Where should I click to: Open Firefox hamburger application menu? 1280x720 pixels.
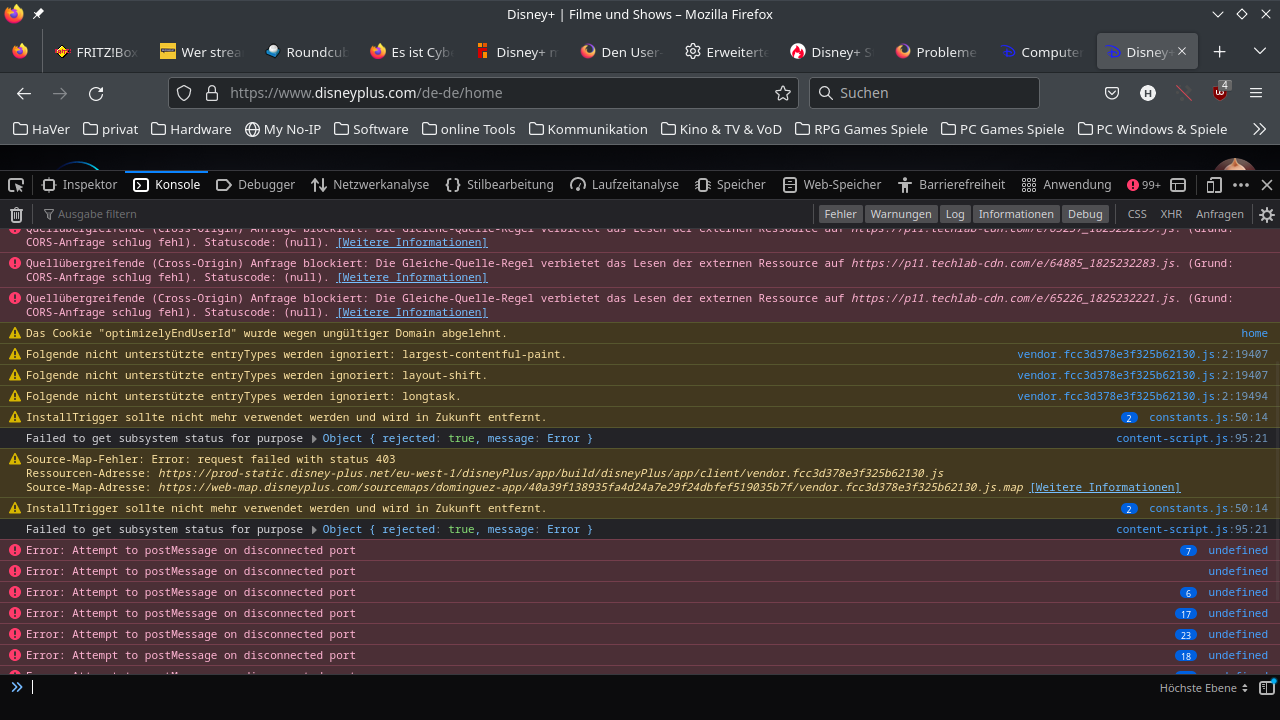pos(1256,93)
